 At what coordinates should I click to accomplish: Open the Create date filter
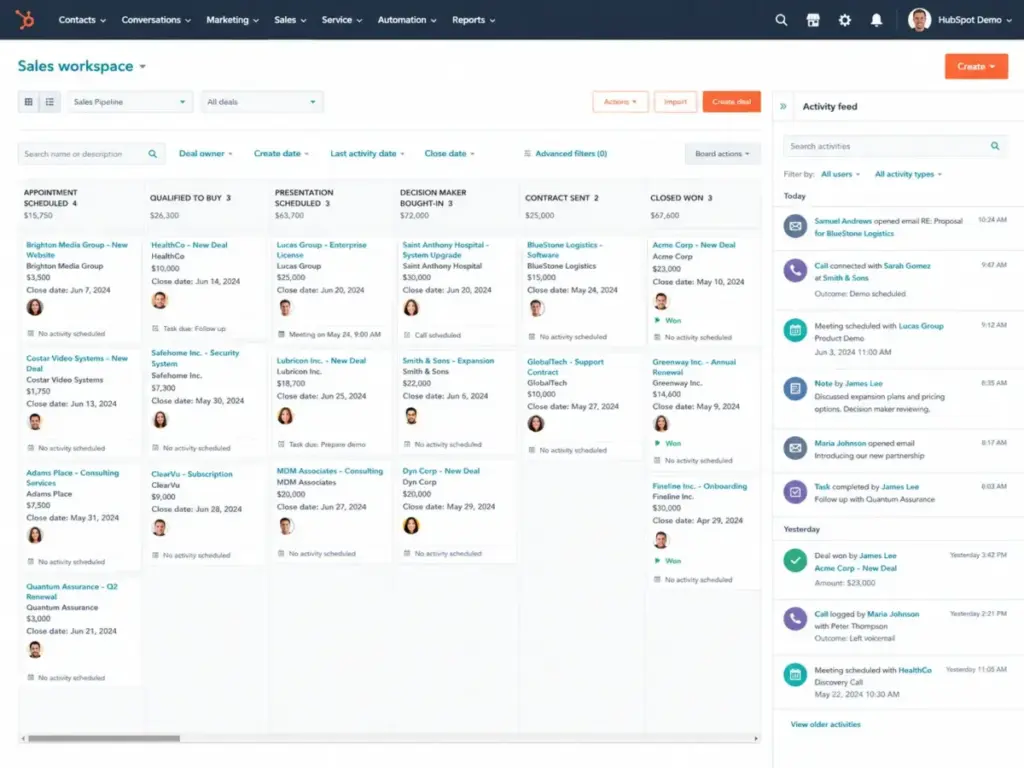[x=281, y=154]
